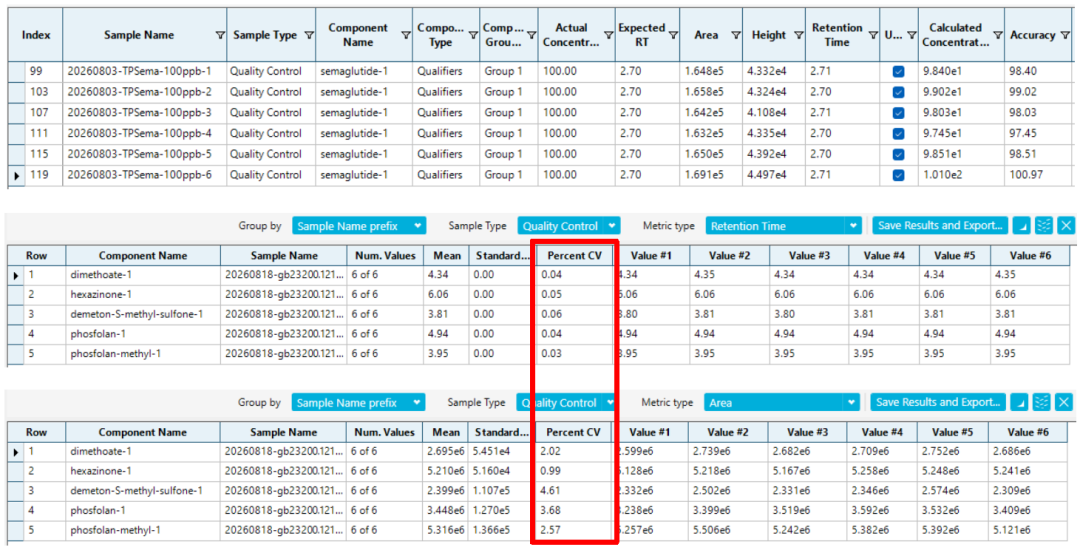Screen dimensions: 1080x550
Task: Select row 20260803-TPSema-100ppb-4
Action: 541,134
